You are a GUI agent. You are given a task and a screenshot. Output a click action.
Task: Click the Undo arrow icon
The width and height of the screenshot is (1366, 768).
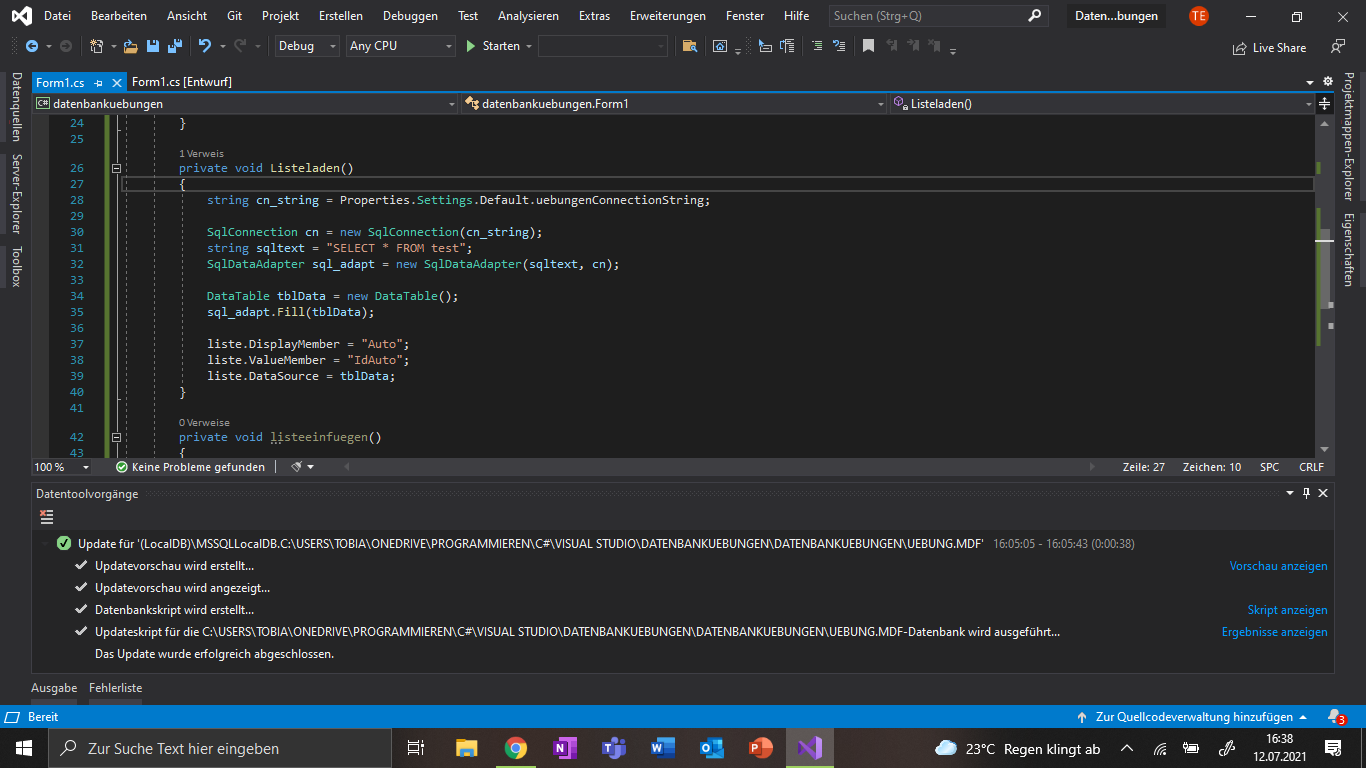click(x=205, y=46)
